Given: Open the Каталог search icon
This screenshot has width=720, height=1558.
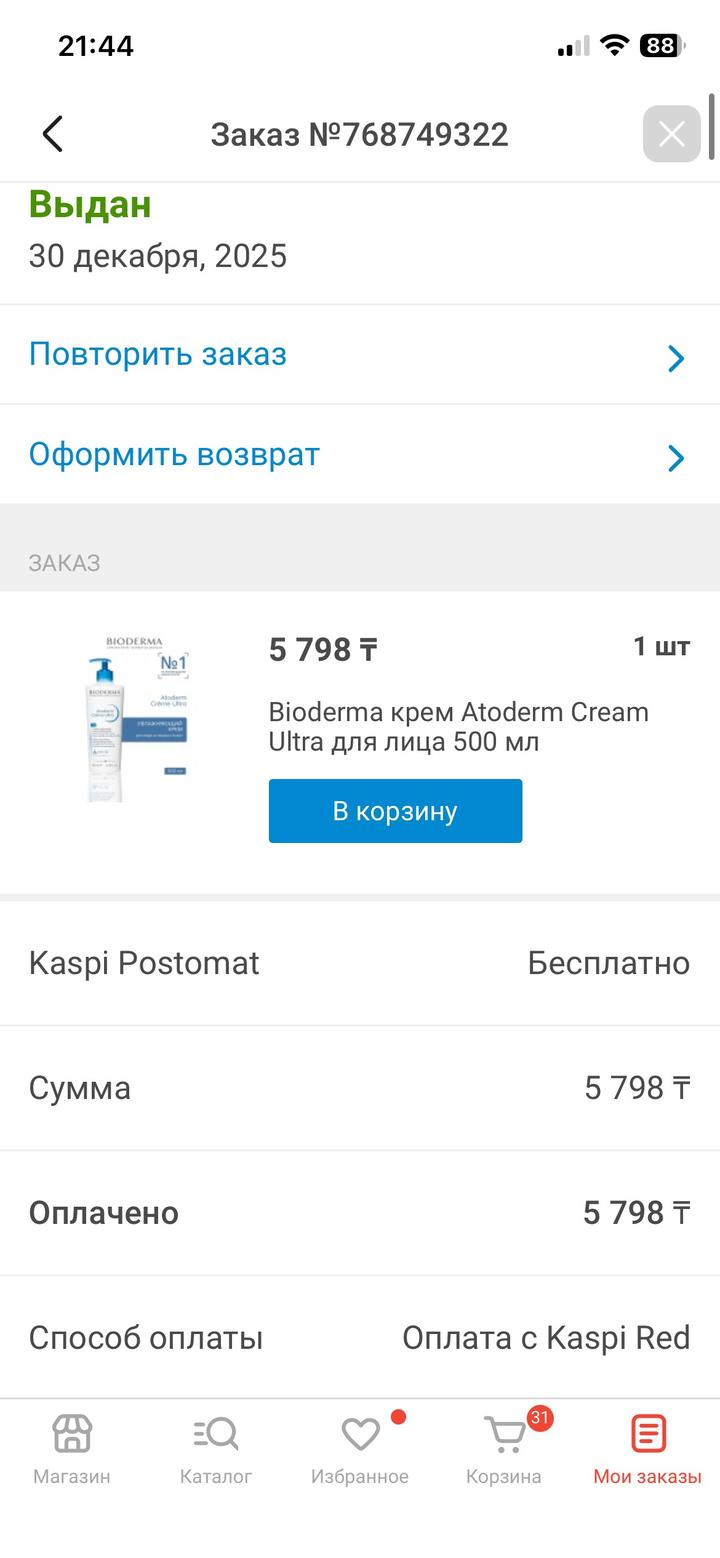Looking at the screenshot, I should tap(216, 1434).
